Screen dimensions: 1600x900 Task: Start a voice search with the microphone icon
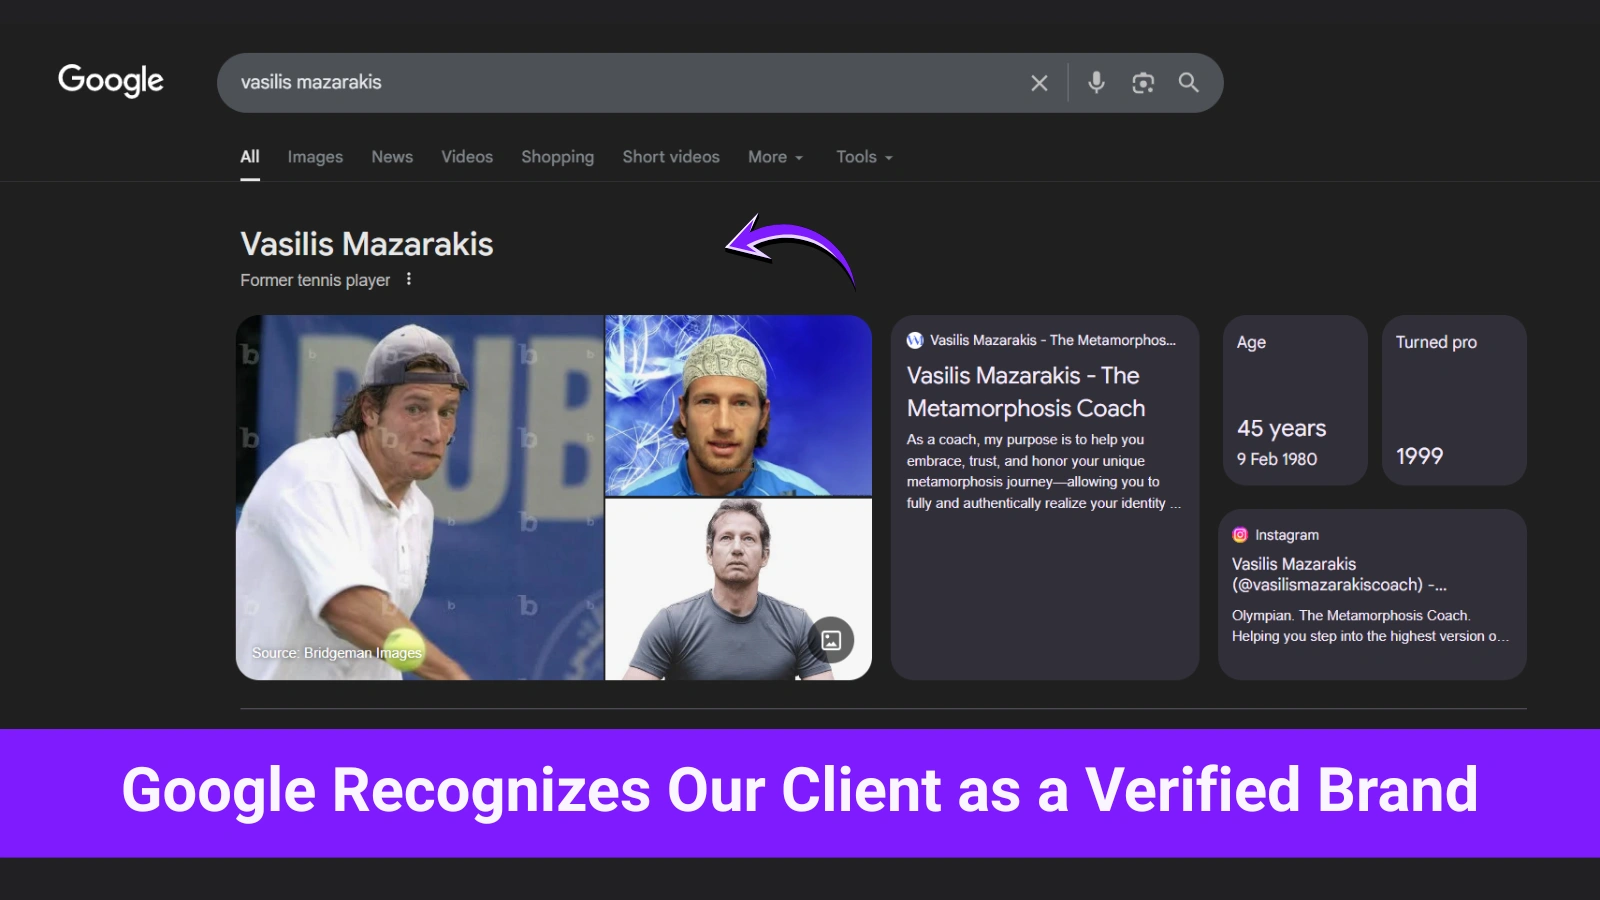click(1096, 83)
